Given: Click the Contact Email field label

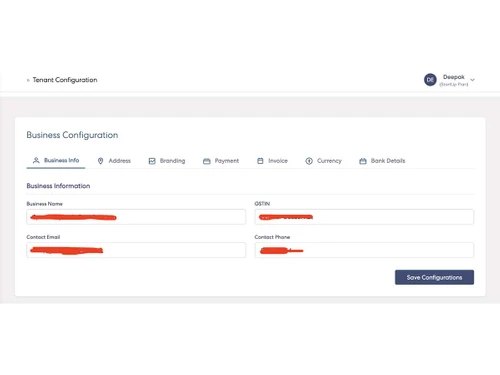Looking at the screenshot, I should pos(43,237).
